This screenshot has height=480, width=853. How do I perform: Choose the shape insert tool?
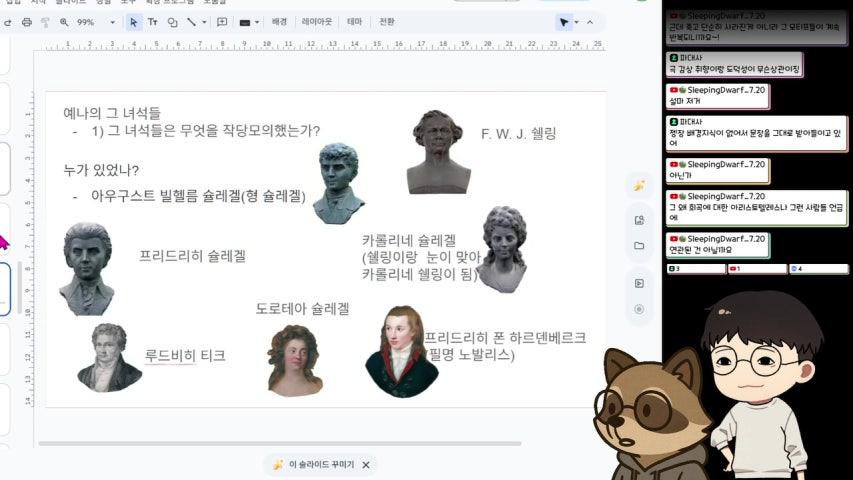coord(172,22)
